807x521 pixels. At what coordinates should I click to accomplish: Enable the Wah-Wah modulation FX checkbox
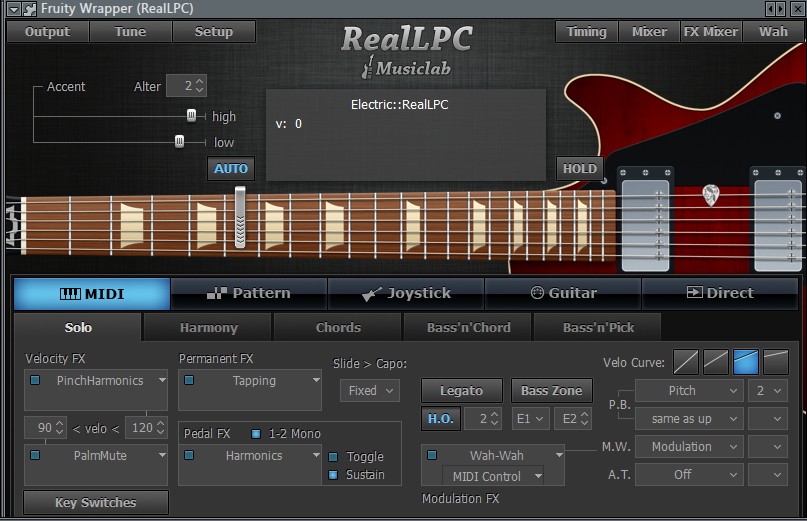[x=432, y=455]
